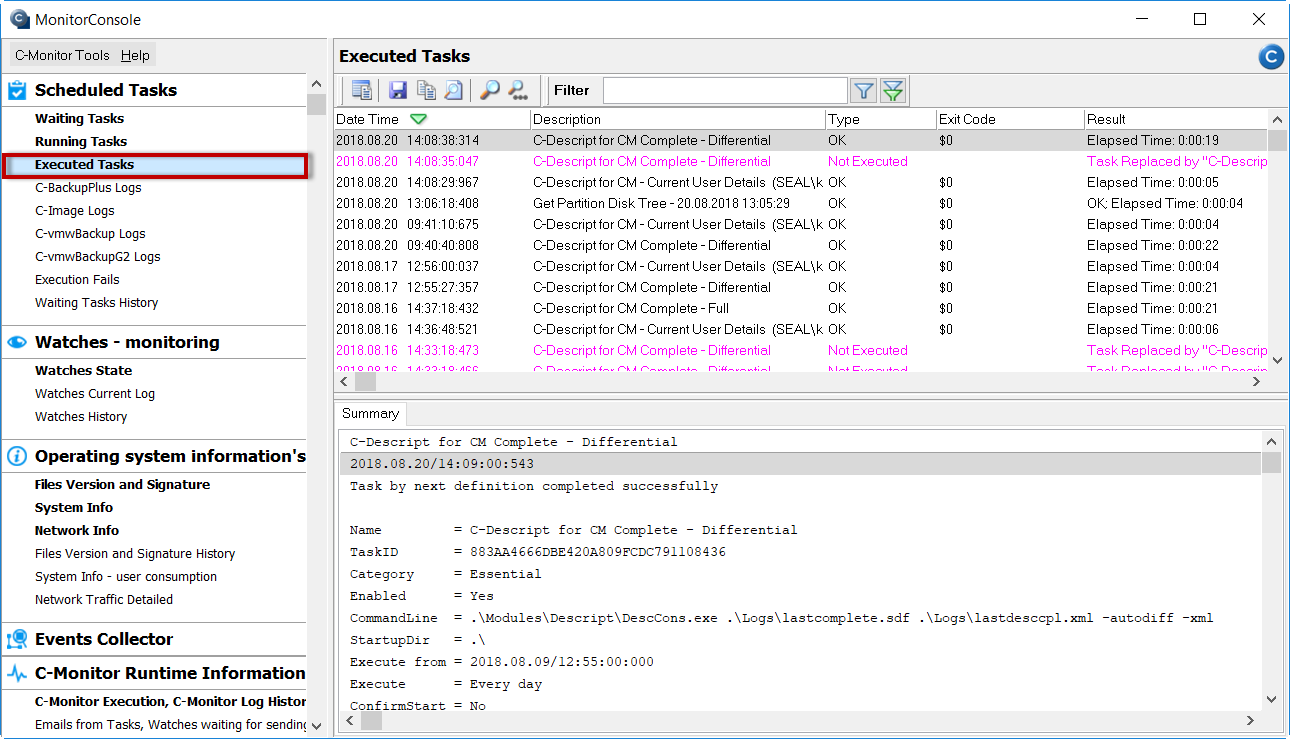Open System Info item
Screen dimensions: 1290x739
(74, 507)
